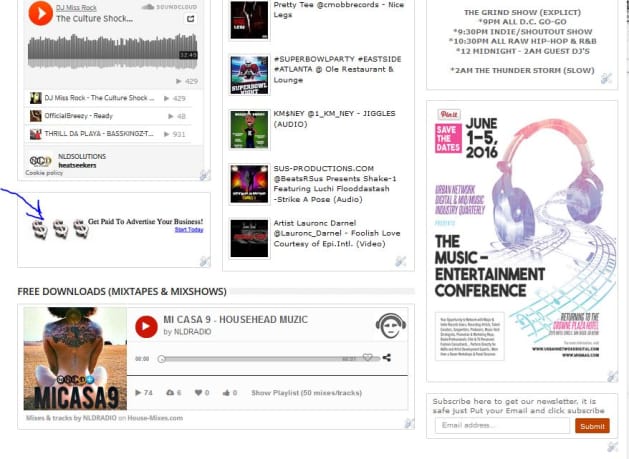Click the play count icon showing 74
This screenshot has width=629, height=459.
click(x=138, y=392)
